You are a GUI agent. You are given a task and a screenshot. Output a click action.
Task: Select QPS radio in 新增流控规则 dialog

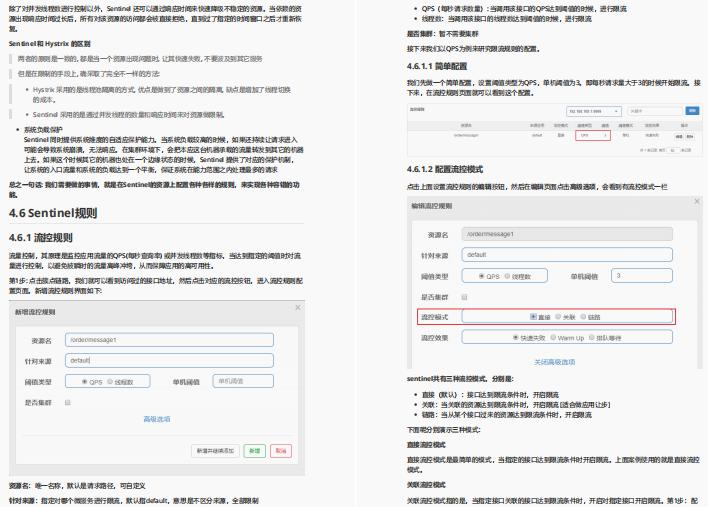click(x=84, y=382)
